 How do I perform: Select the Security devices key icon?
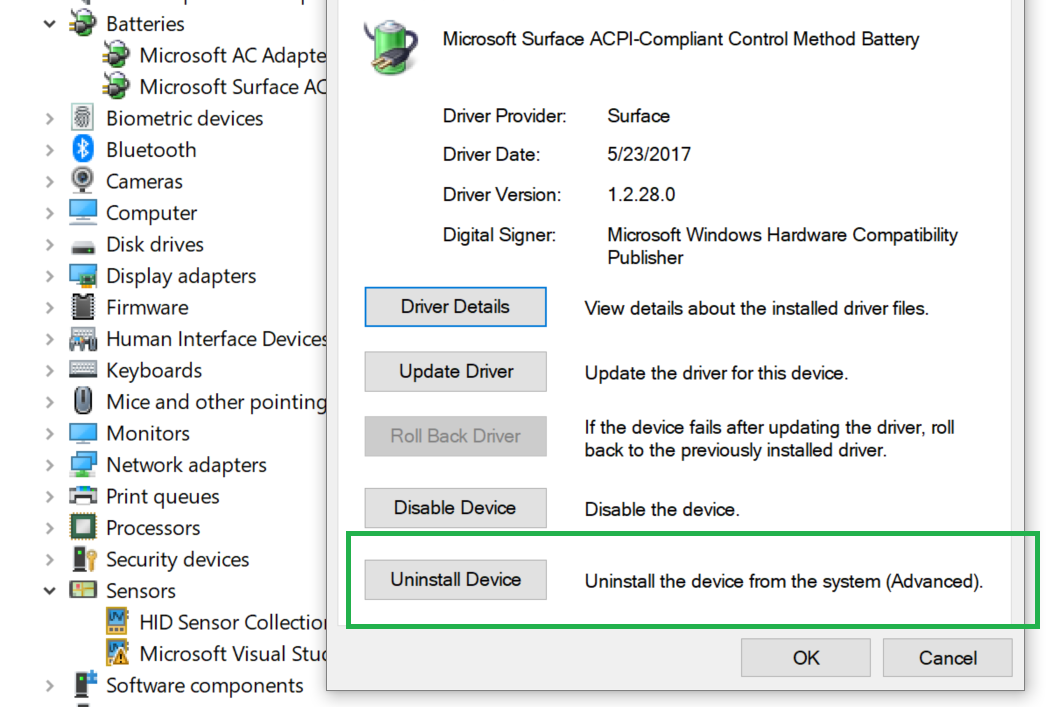[x=85, y=559]
